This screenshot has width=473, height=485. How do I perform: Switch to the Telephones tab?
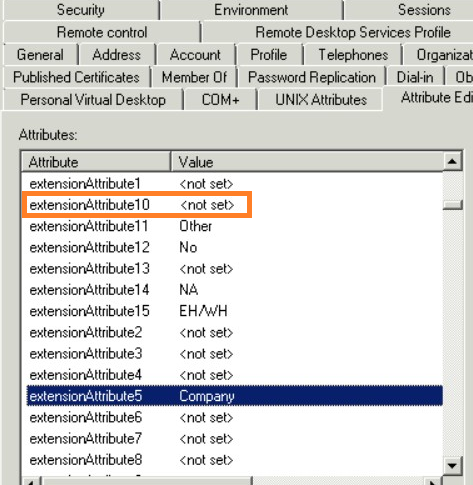point(353,55)
